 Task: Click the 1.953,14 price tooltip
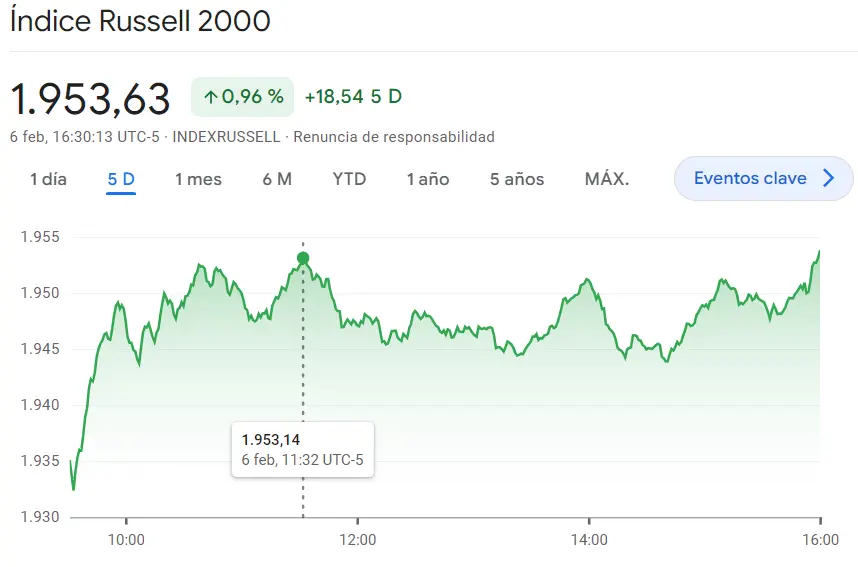pyautogui.click(x=302, y=449)
